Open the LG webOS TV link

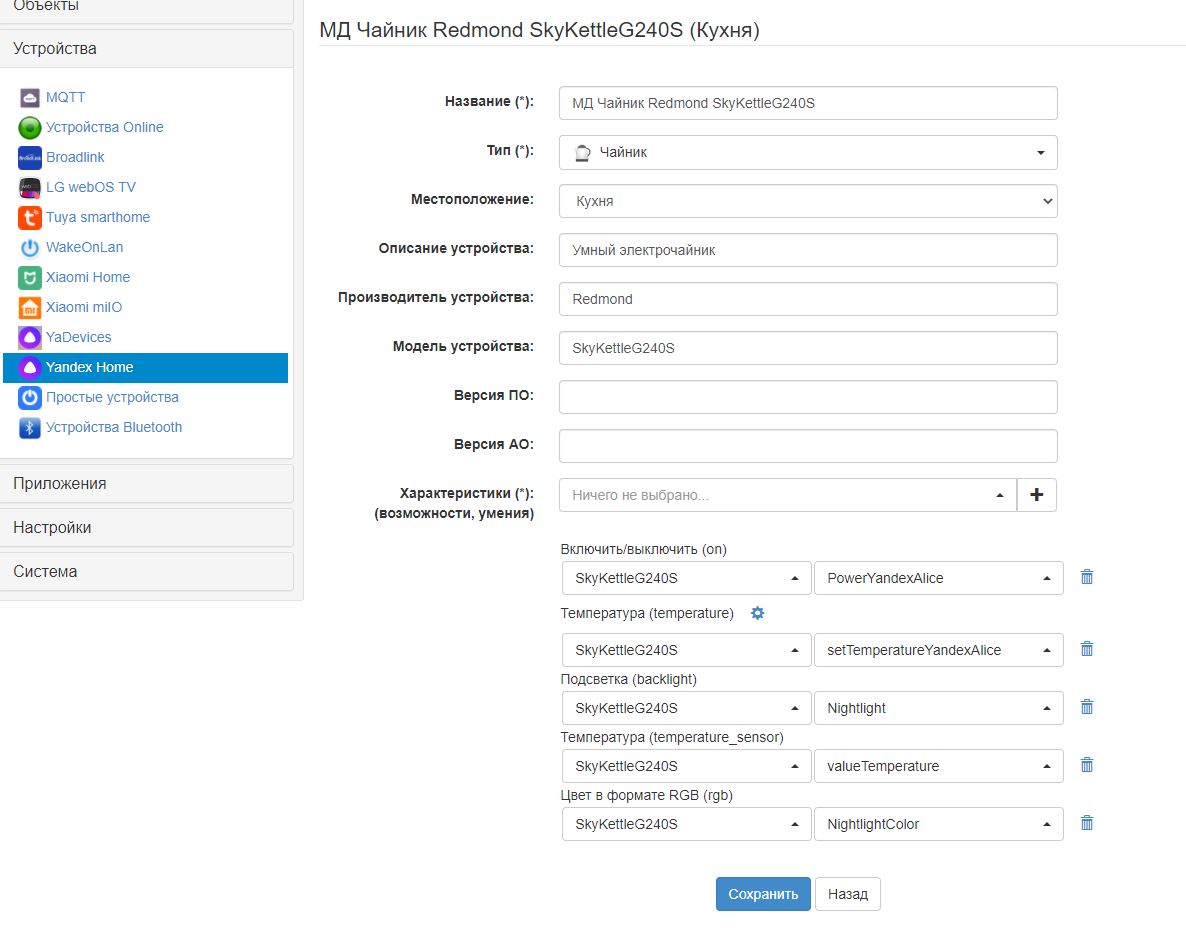coord(91,187)
